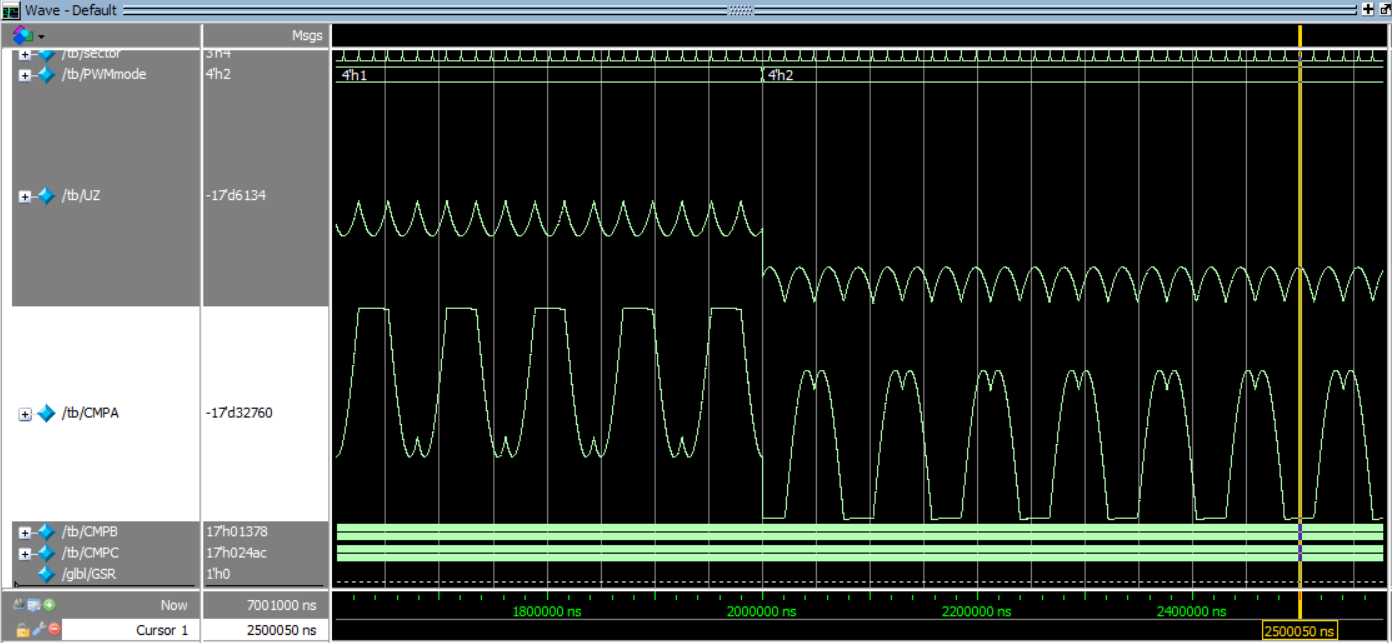Click the CMPB value 17'h01378
Viewport: 1392px width, 643px height.
click(236, 531)
